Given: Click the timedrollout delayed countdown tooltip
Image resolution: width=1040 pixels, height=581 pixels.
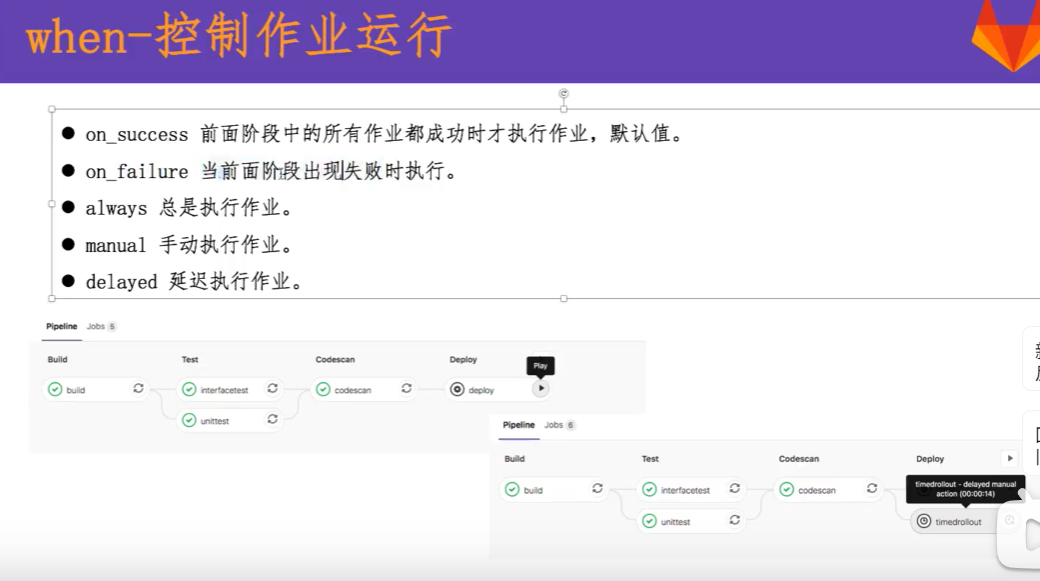Looking at the screenshot, I should (964, 489).
